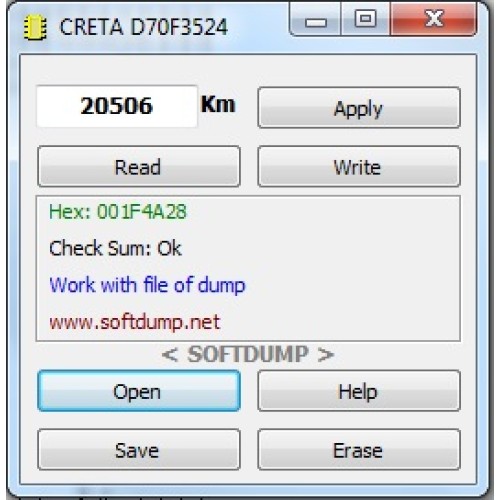Click the yellow chip icon in title bar
Viewport: 500px width, 500px height.
(x=35, y=28)
